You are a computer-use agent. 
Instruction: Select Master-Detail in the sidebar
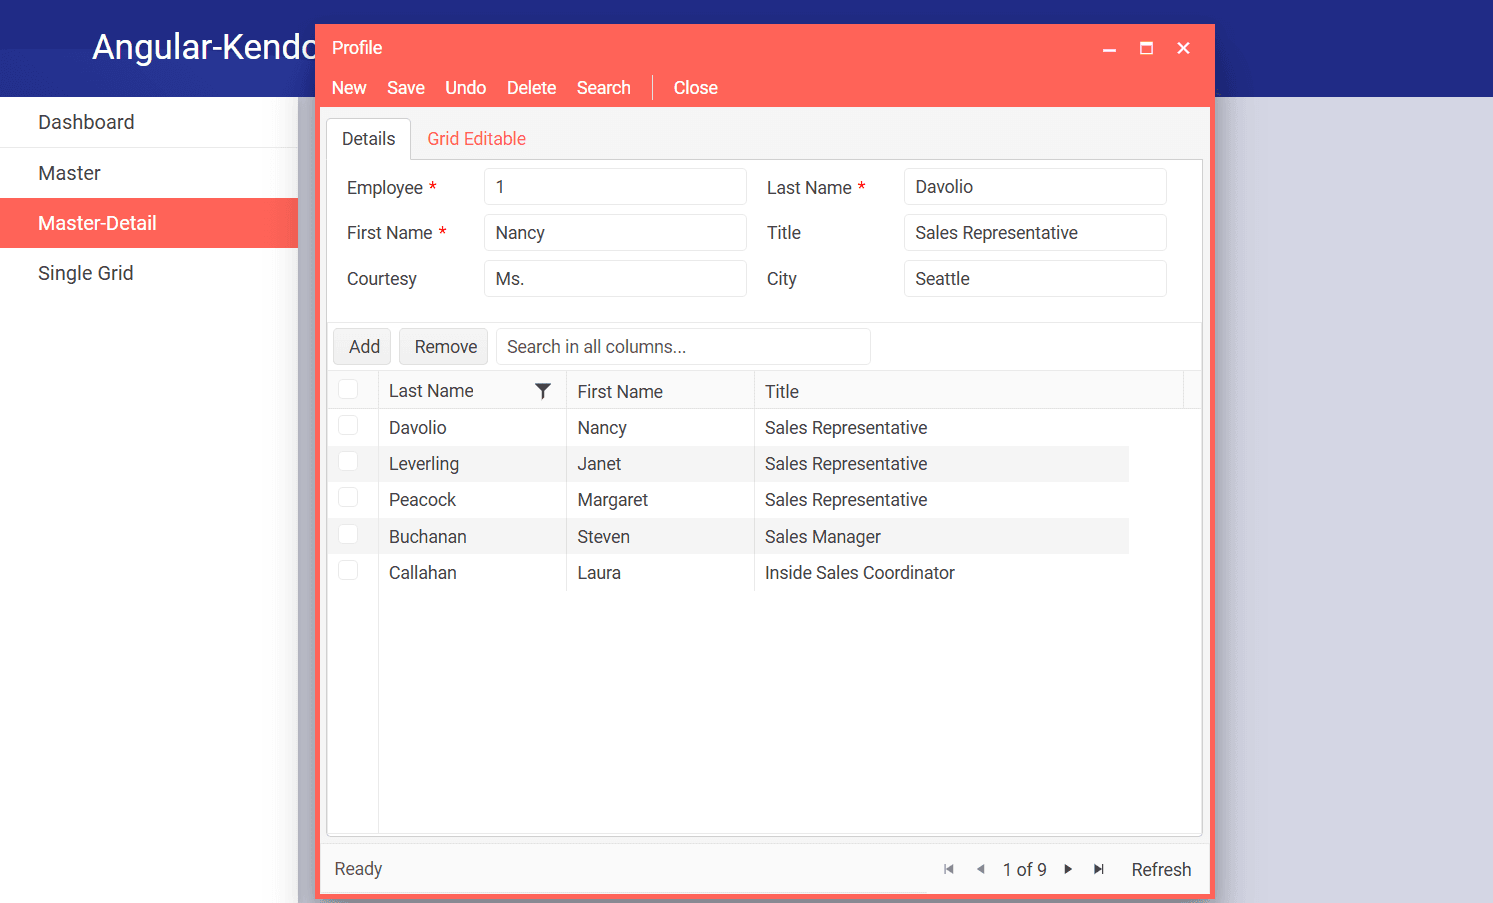pos(149,223)
